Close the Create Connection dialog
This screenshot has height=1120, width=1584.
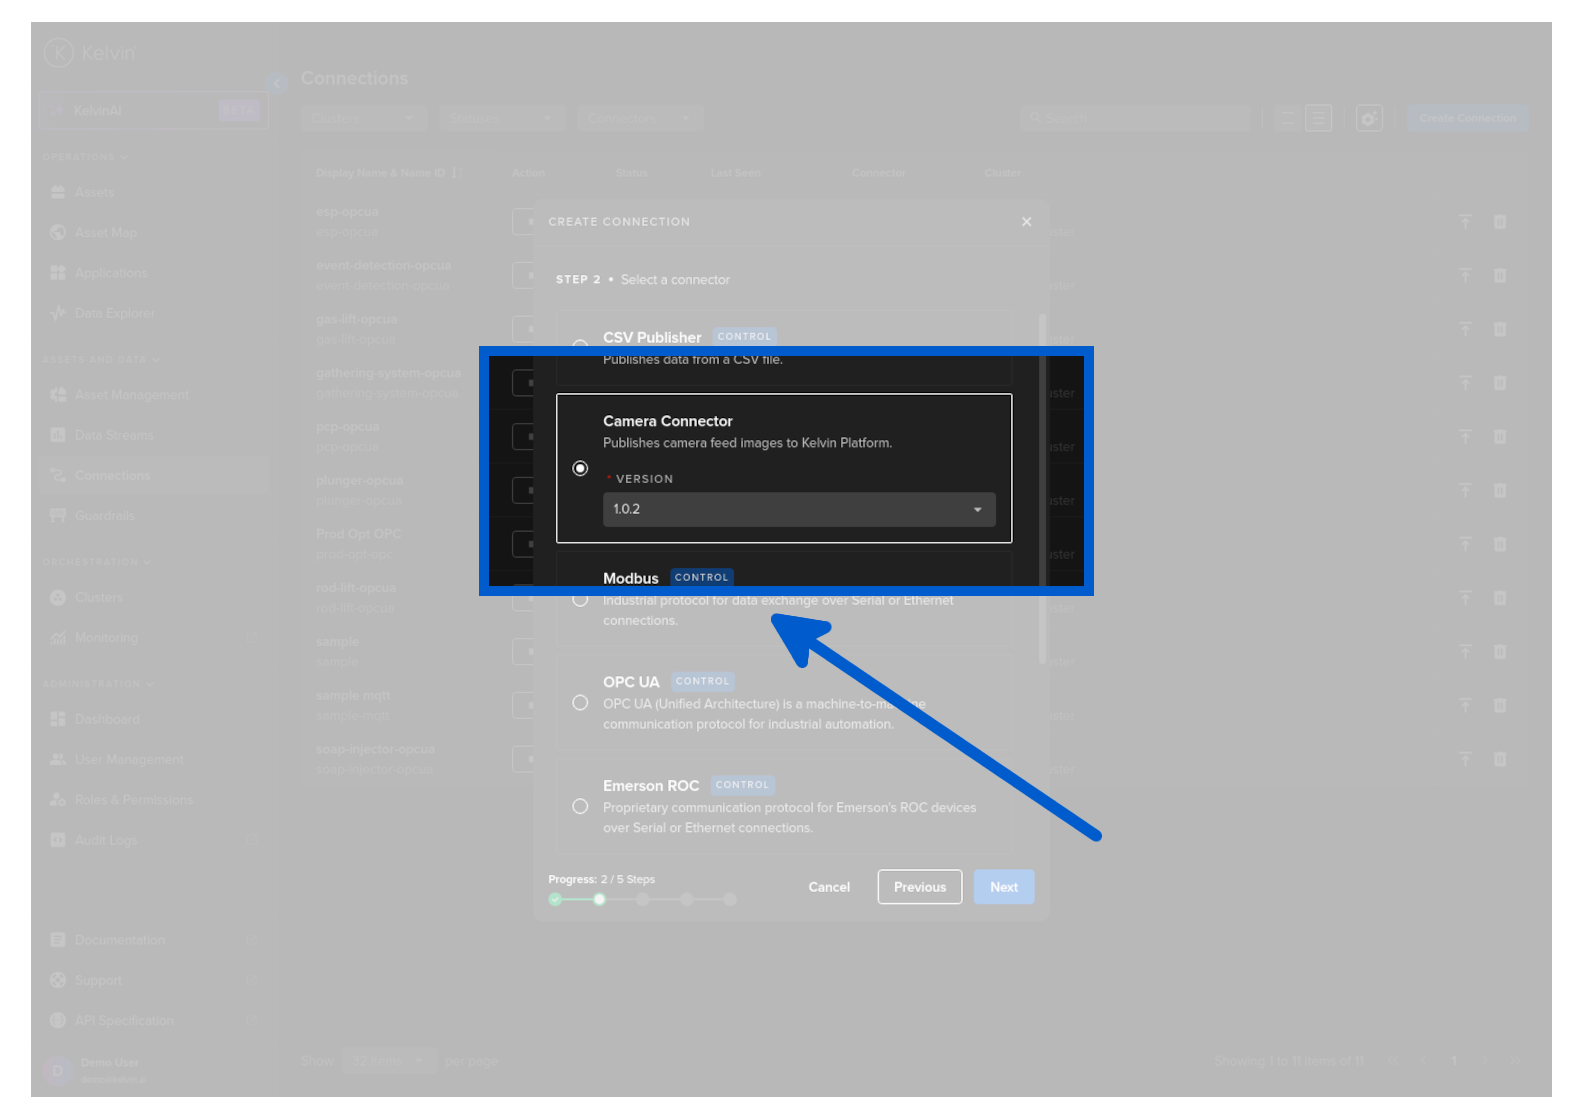coord(1026,222)
